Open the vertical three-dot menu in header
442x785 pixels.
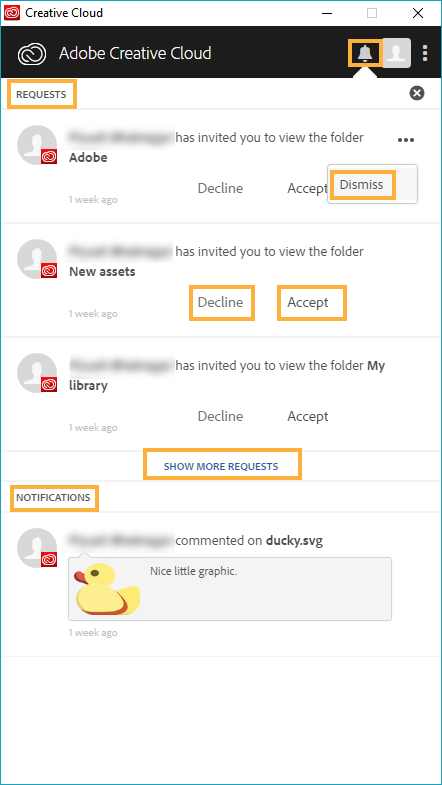(425, 53)
